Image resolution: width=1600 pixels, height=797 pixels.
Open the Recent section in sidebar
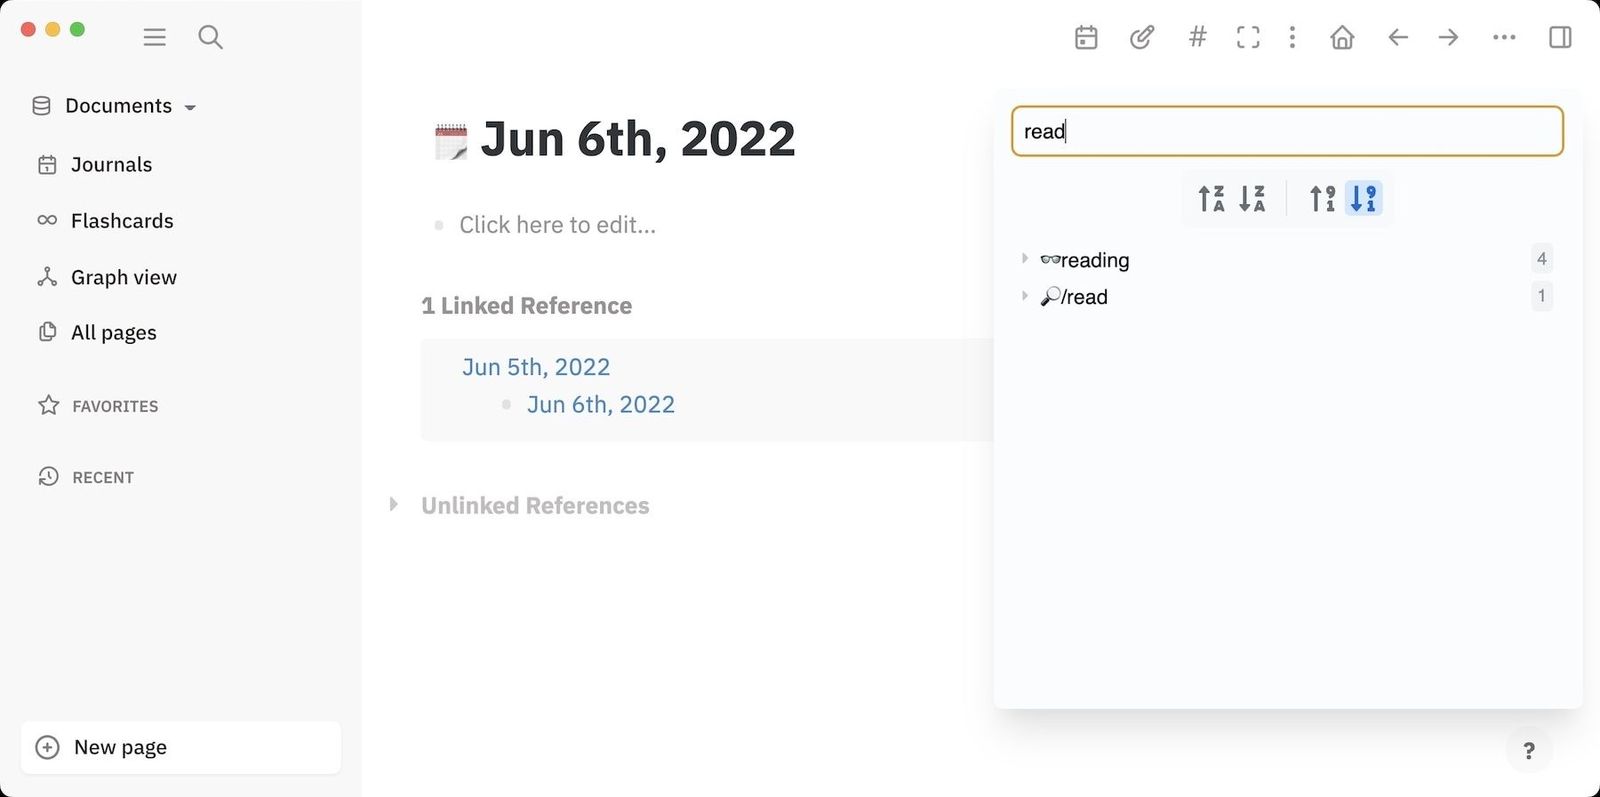[102, 477]
